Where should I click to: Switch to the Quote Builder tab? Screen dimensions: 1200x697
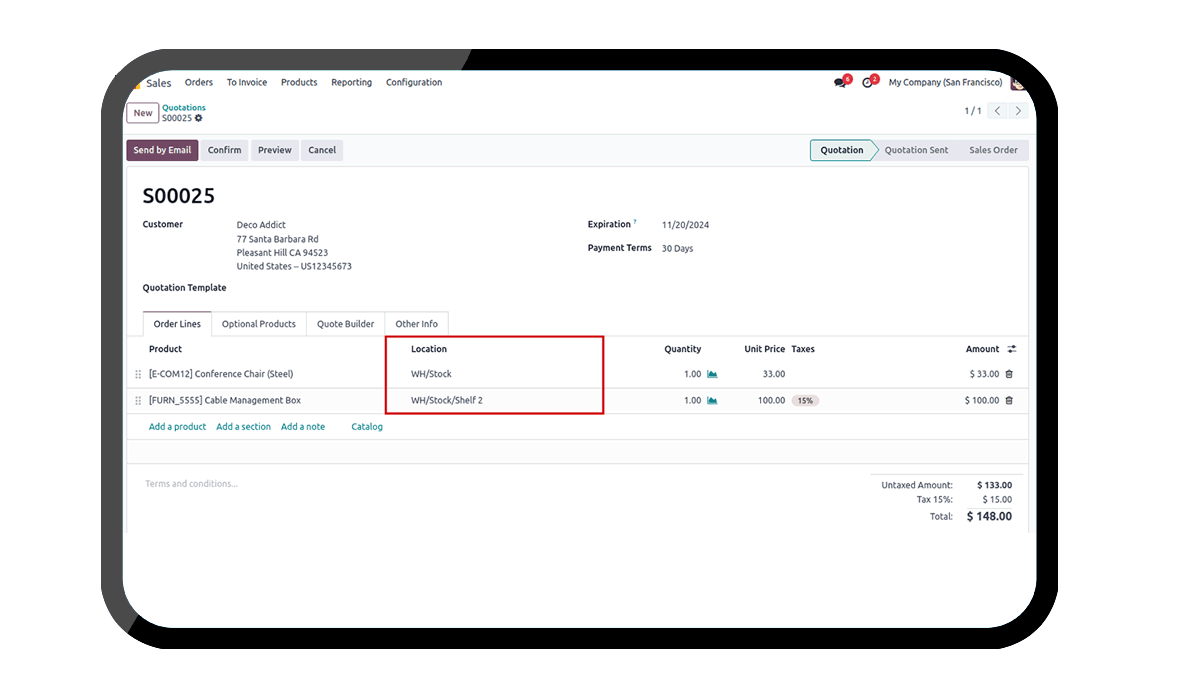[346, 324]
